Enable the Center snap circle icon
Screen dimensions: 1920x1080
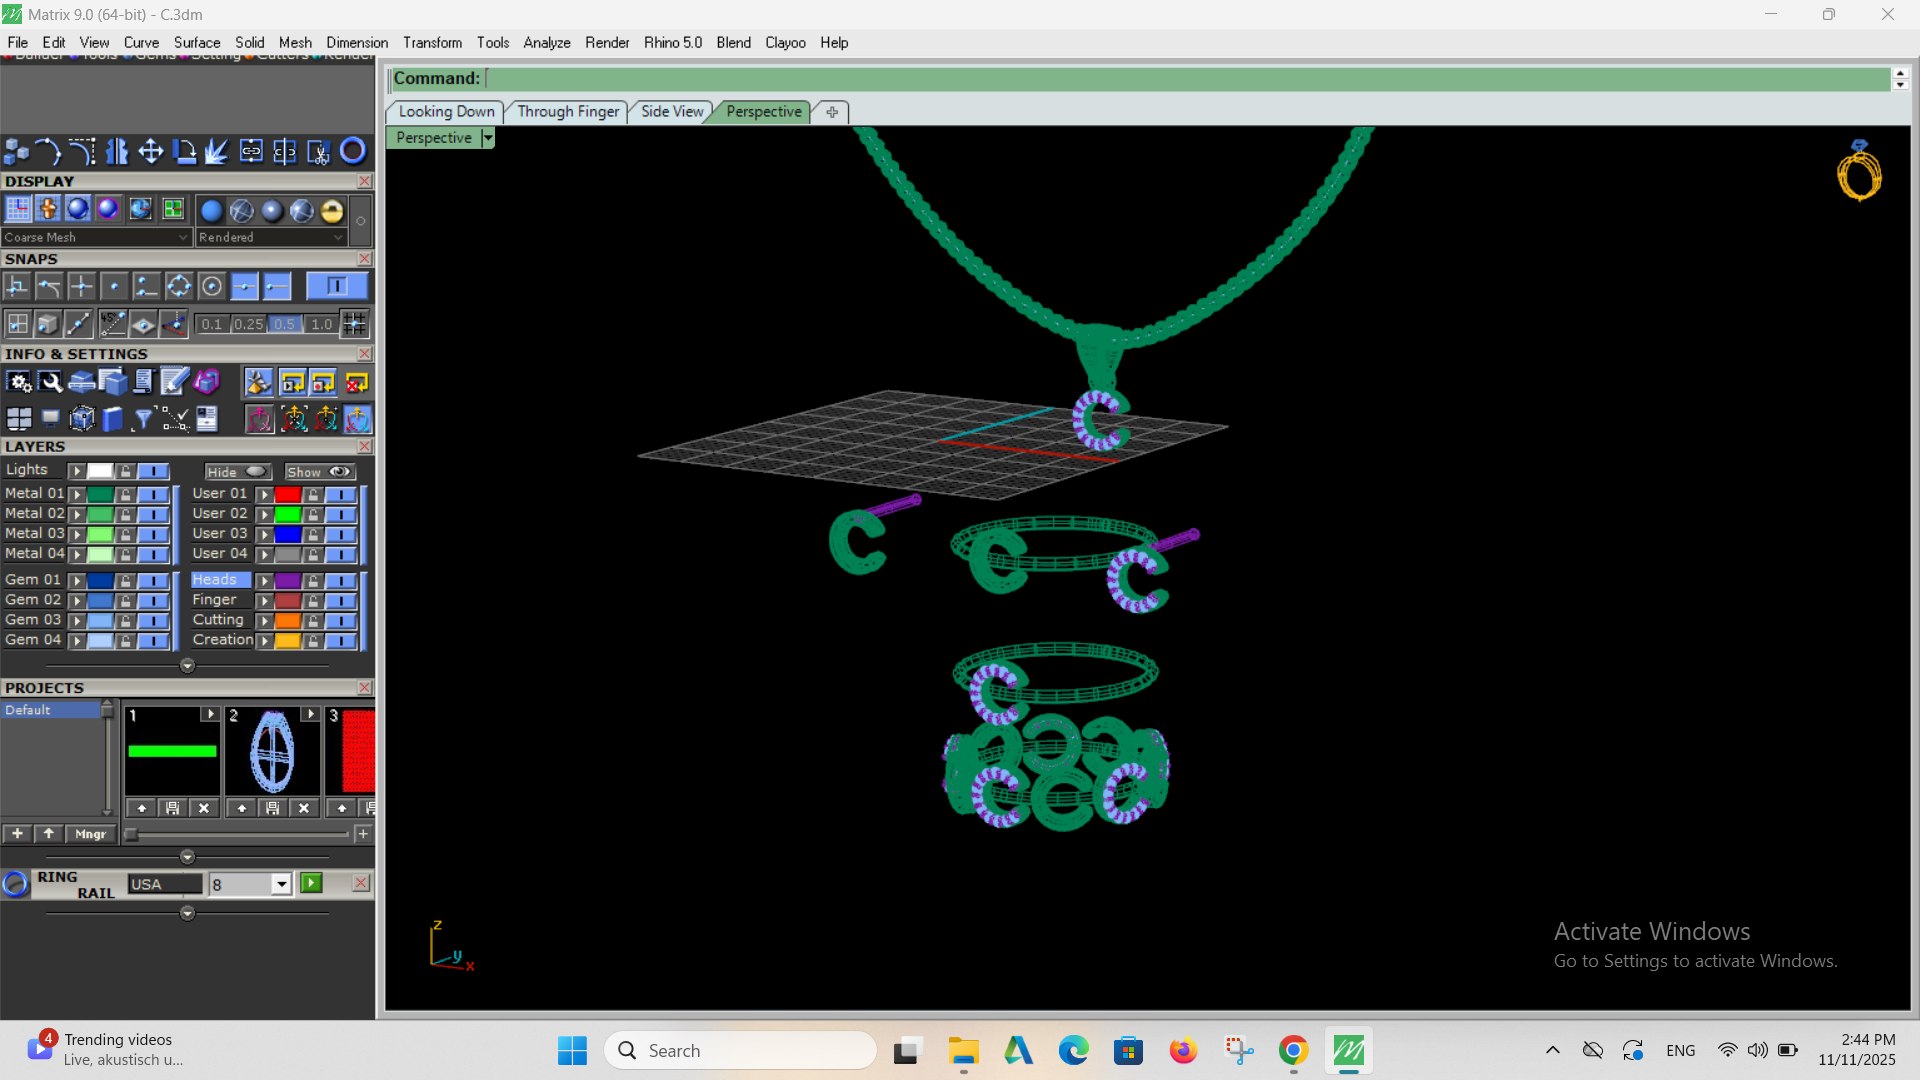pos(212,287)
